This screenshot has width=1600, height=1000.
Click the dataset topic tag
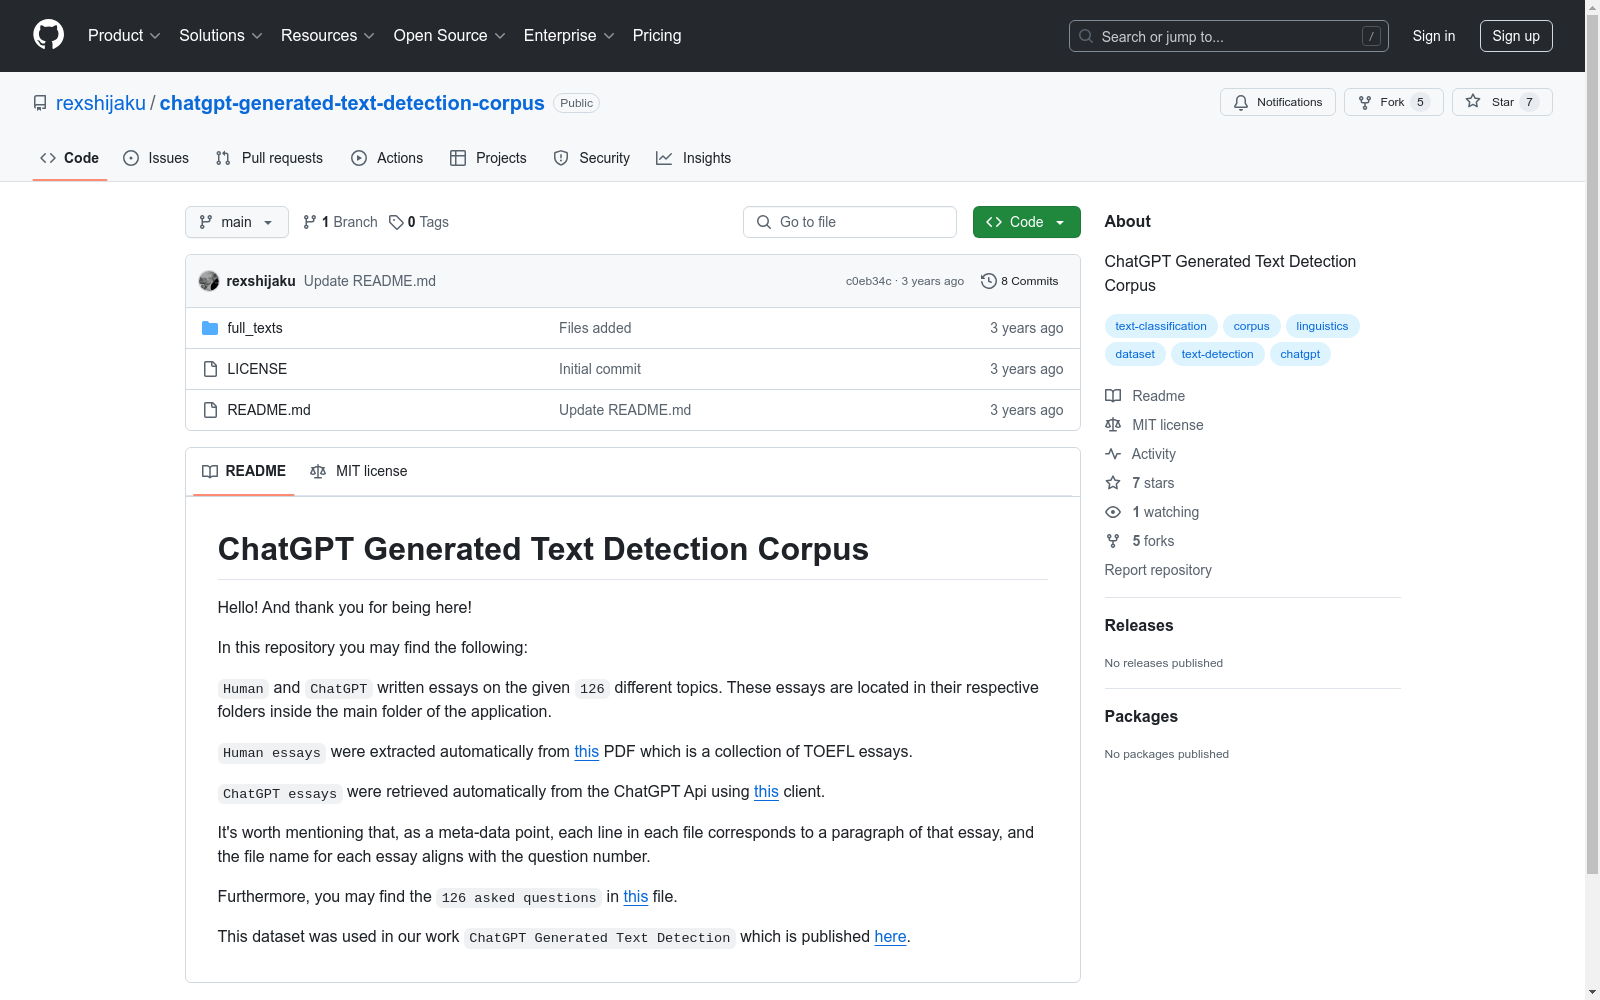[x=1135, y=354]
